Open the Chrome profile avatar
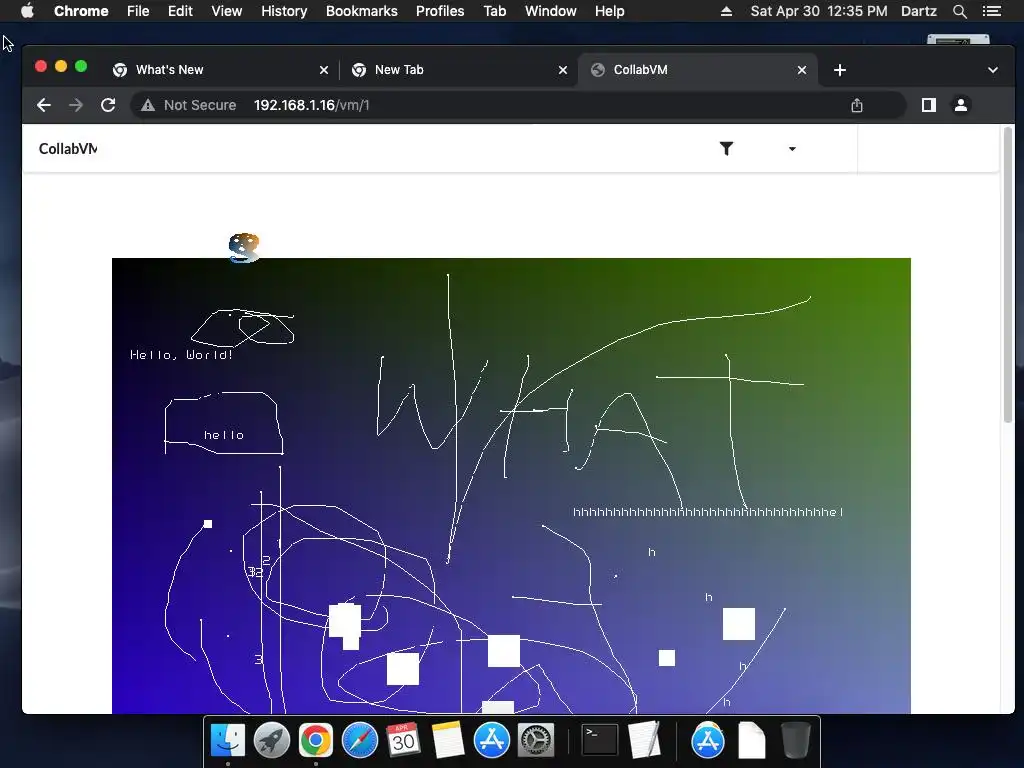 click(961, 105)
